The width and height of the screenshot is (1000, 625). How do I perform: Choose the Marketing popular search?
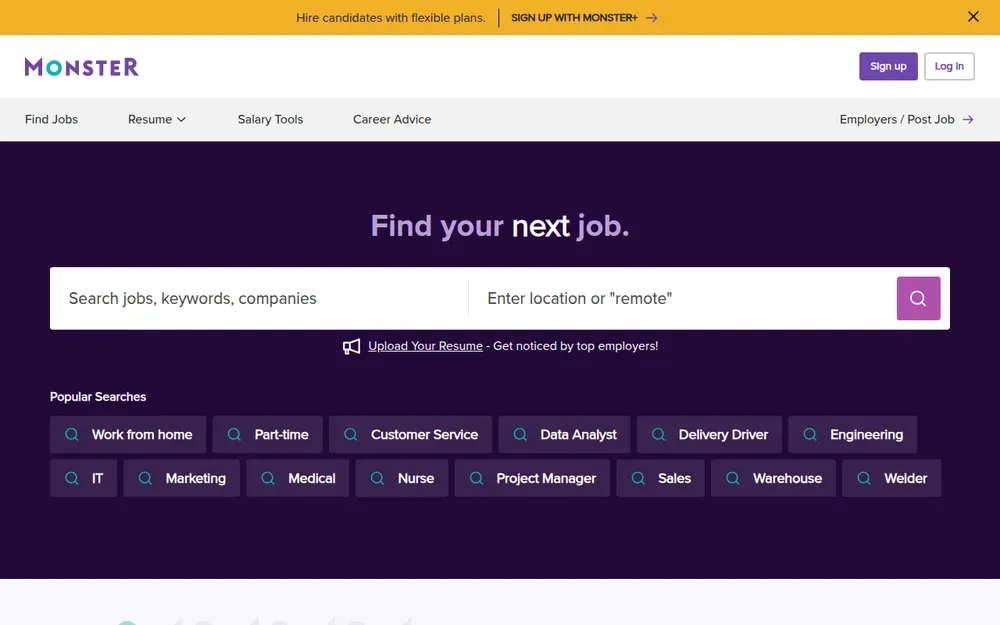tap(182, 478)
